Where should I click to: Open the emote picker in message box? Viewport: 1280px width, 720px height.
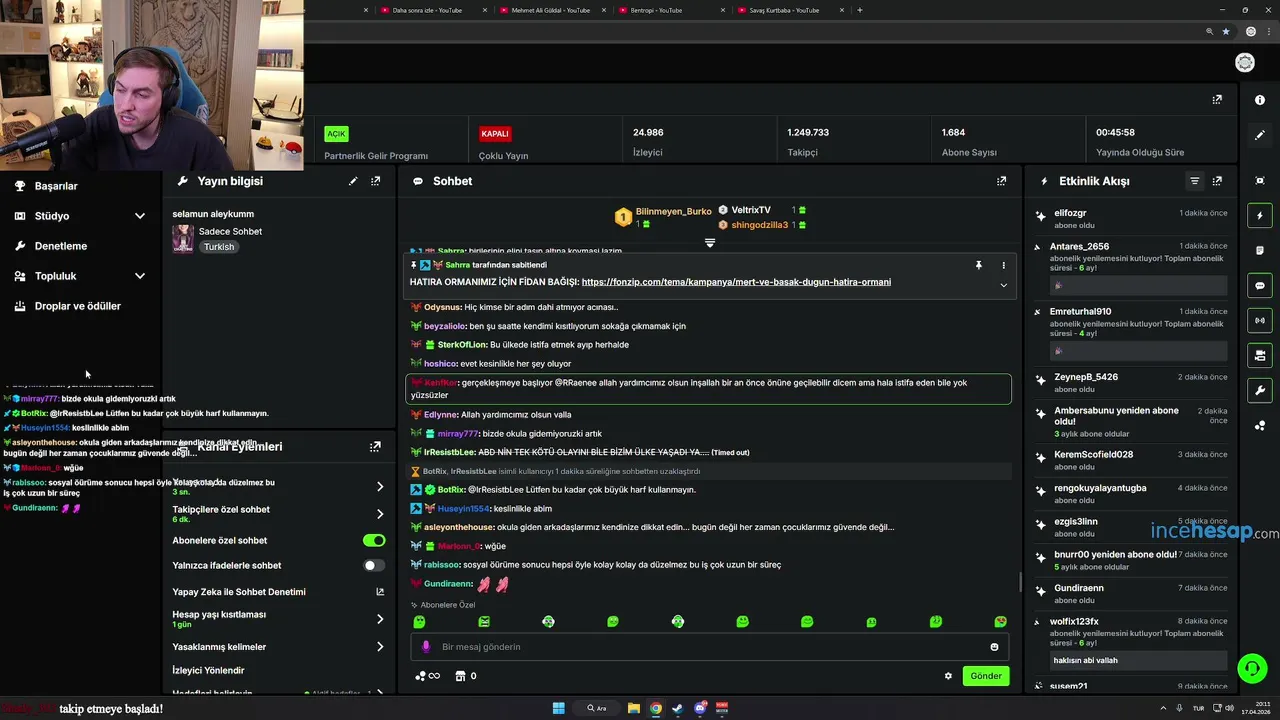pos(994,647)
